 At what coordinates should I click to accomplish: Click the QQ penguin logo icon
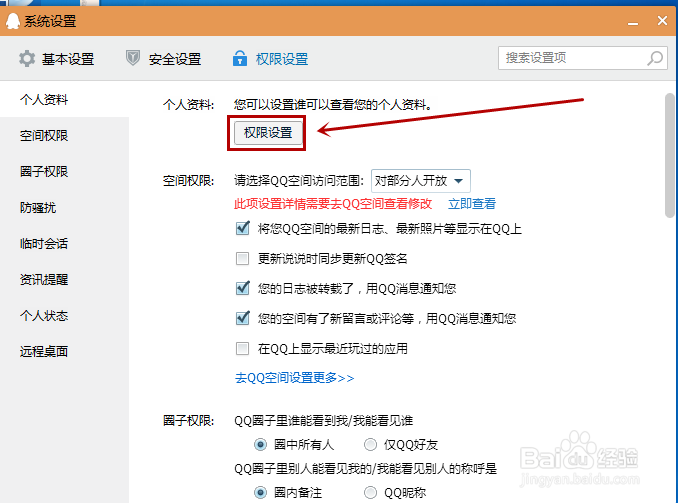click(13, 20)
